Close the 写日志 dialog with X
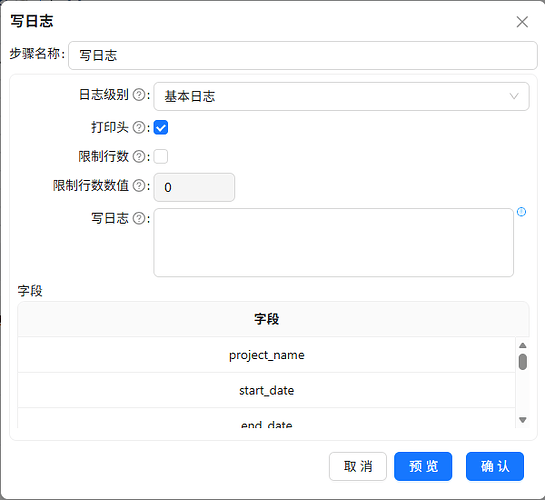The width and height of the screenshot is (545, 500). pos(522,22)
